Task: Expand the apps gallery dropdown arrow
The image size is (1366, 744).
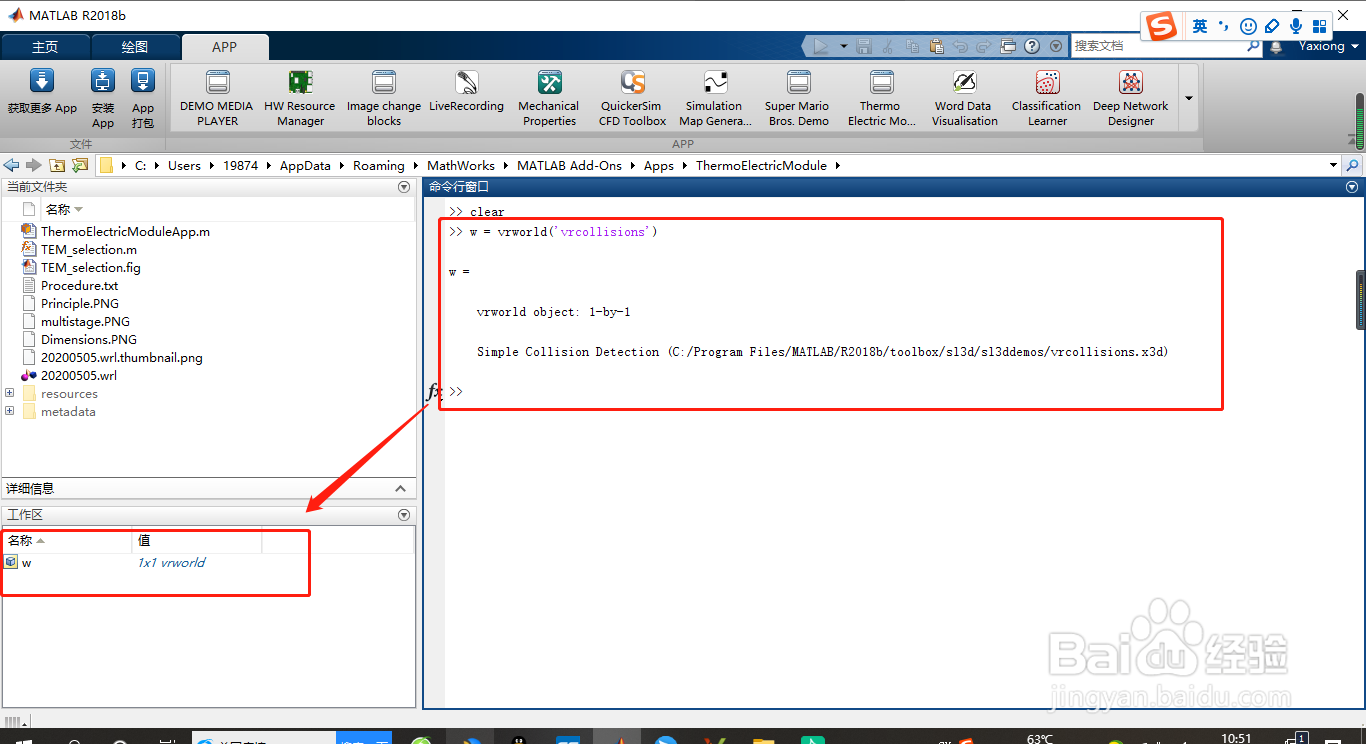Action: click(x=1189, y=98)
